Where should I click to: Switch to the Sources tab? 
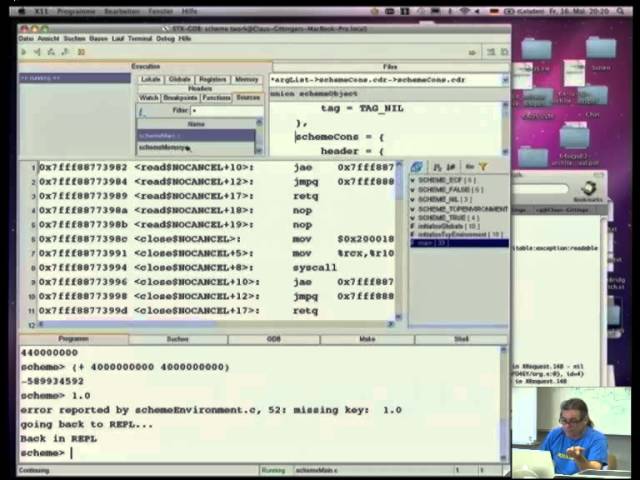tap(248, 98)
